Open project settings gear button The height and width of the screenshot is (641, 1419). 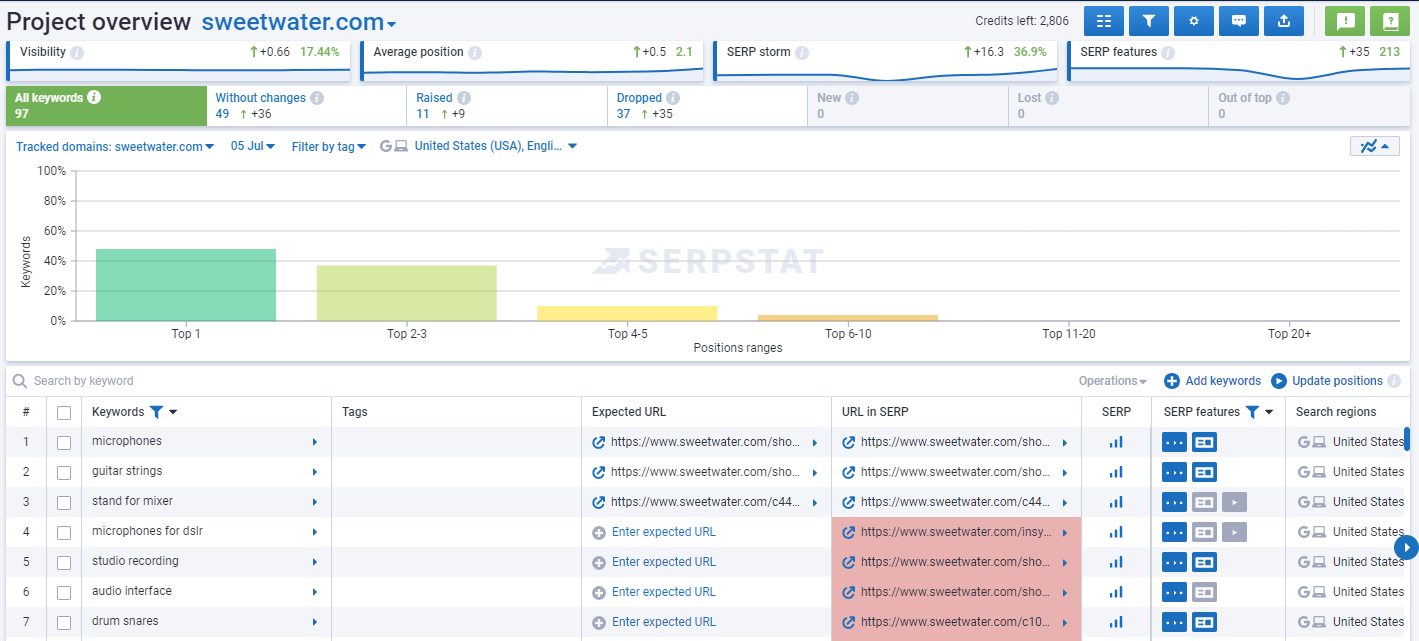1194,20
